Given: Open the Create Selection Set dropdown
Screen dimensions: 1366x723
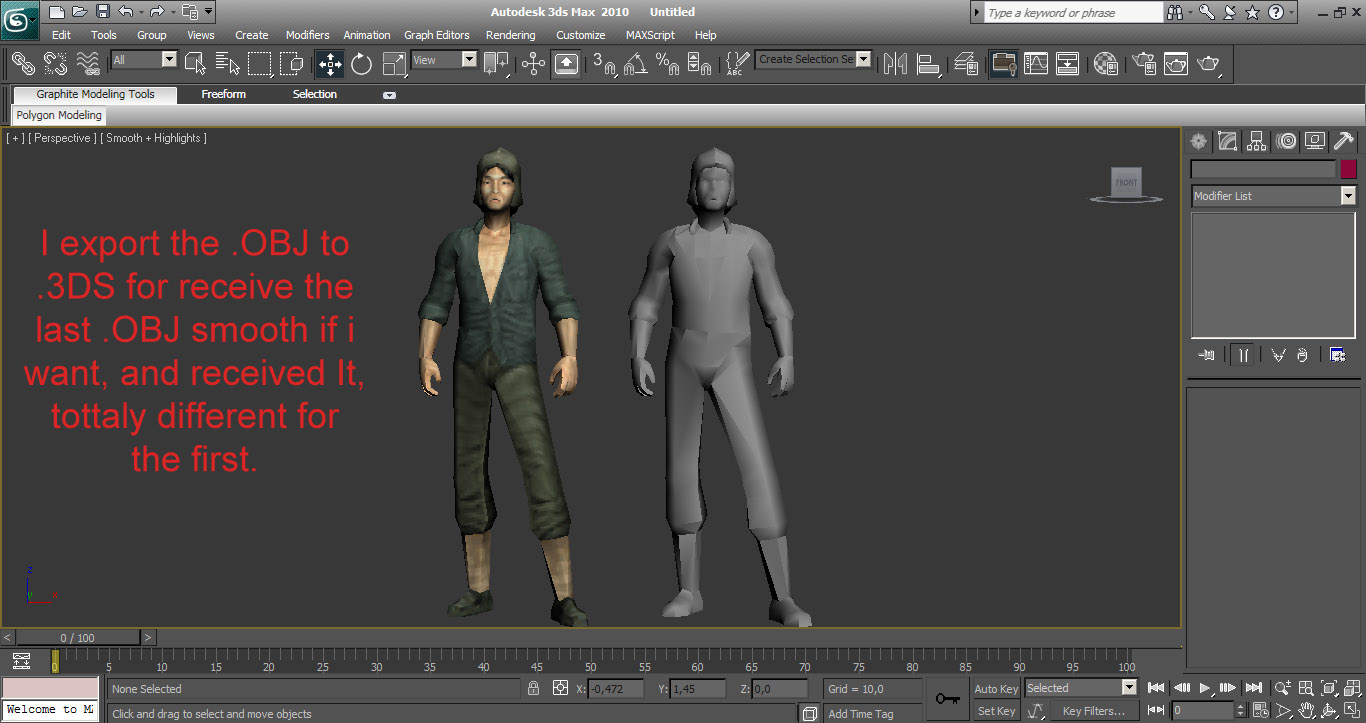Looking at the screenshot, I should [x=863, y=59].
